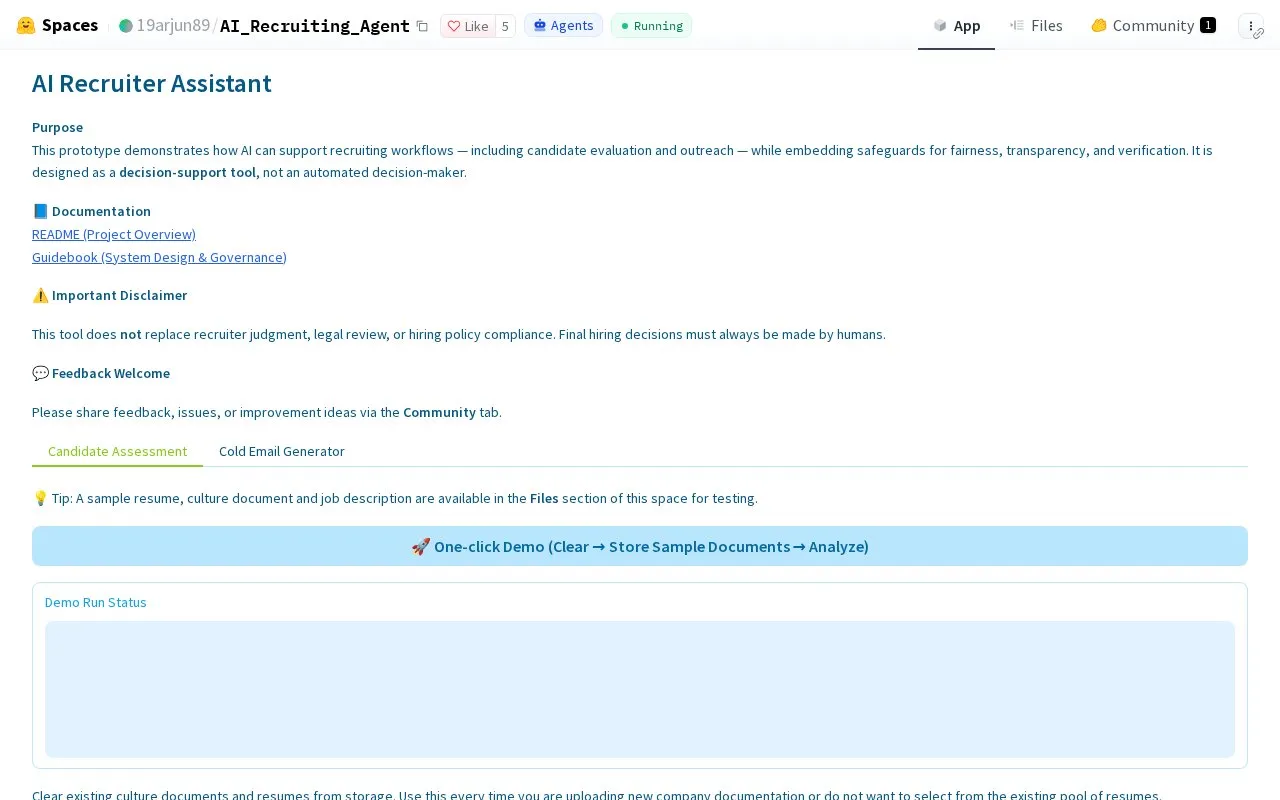Click the AI Recruiter Assistant heading
Image resolution: width=1280 pixels, height=800 pixels.
pos(152,83)
